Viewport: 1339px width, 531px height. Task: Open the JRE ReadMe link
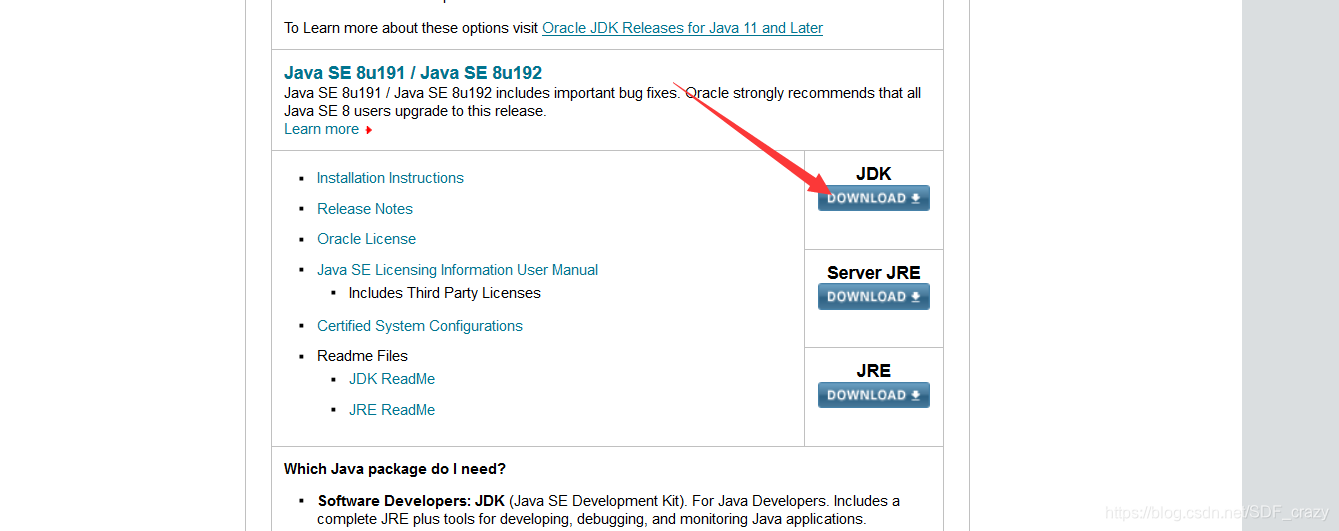pos(392,410)
